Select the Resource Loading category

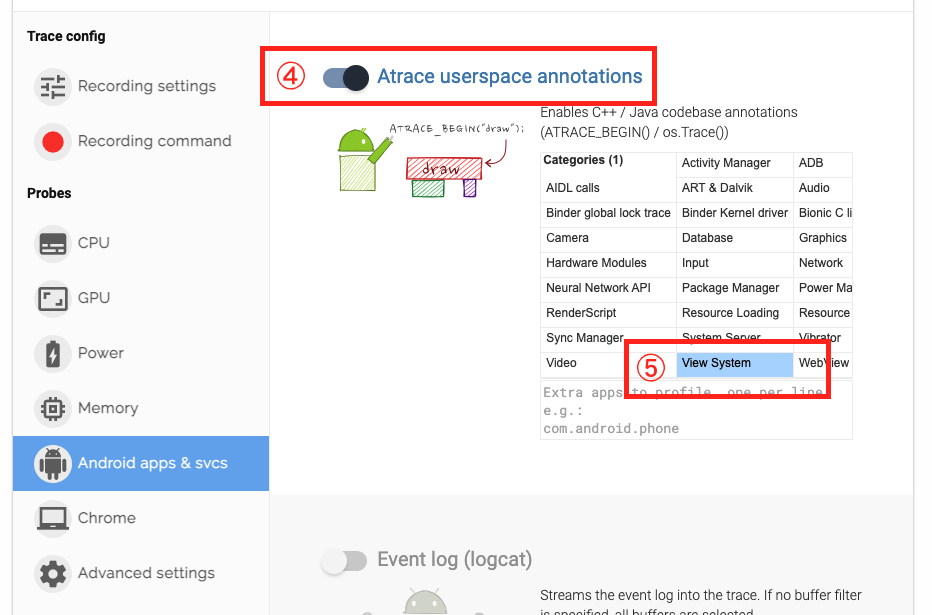735,313
